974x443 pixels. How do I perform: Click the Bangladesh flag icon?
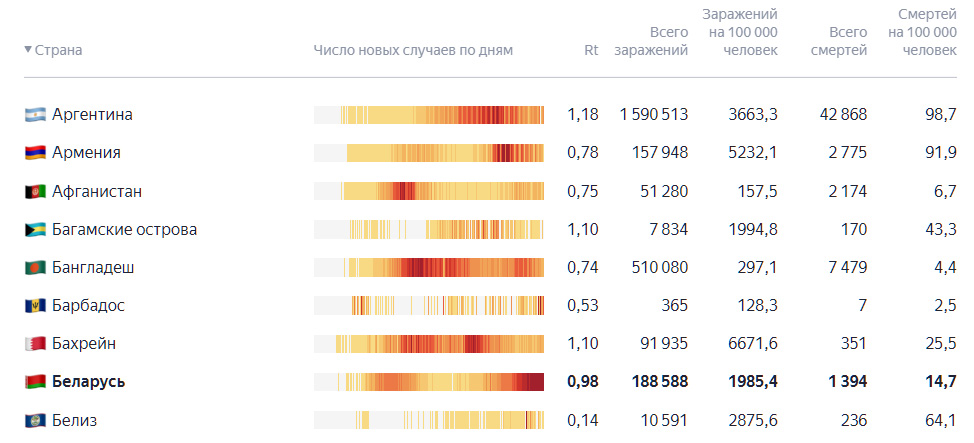(x=35, y=268)
